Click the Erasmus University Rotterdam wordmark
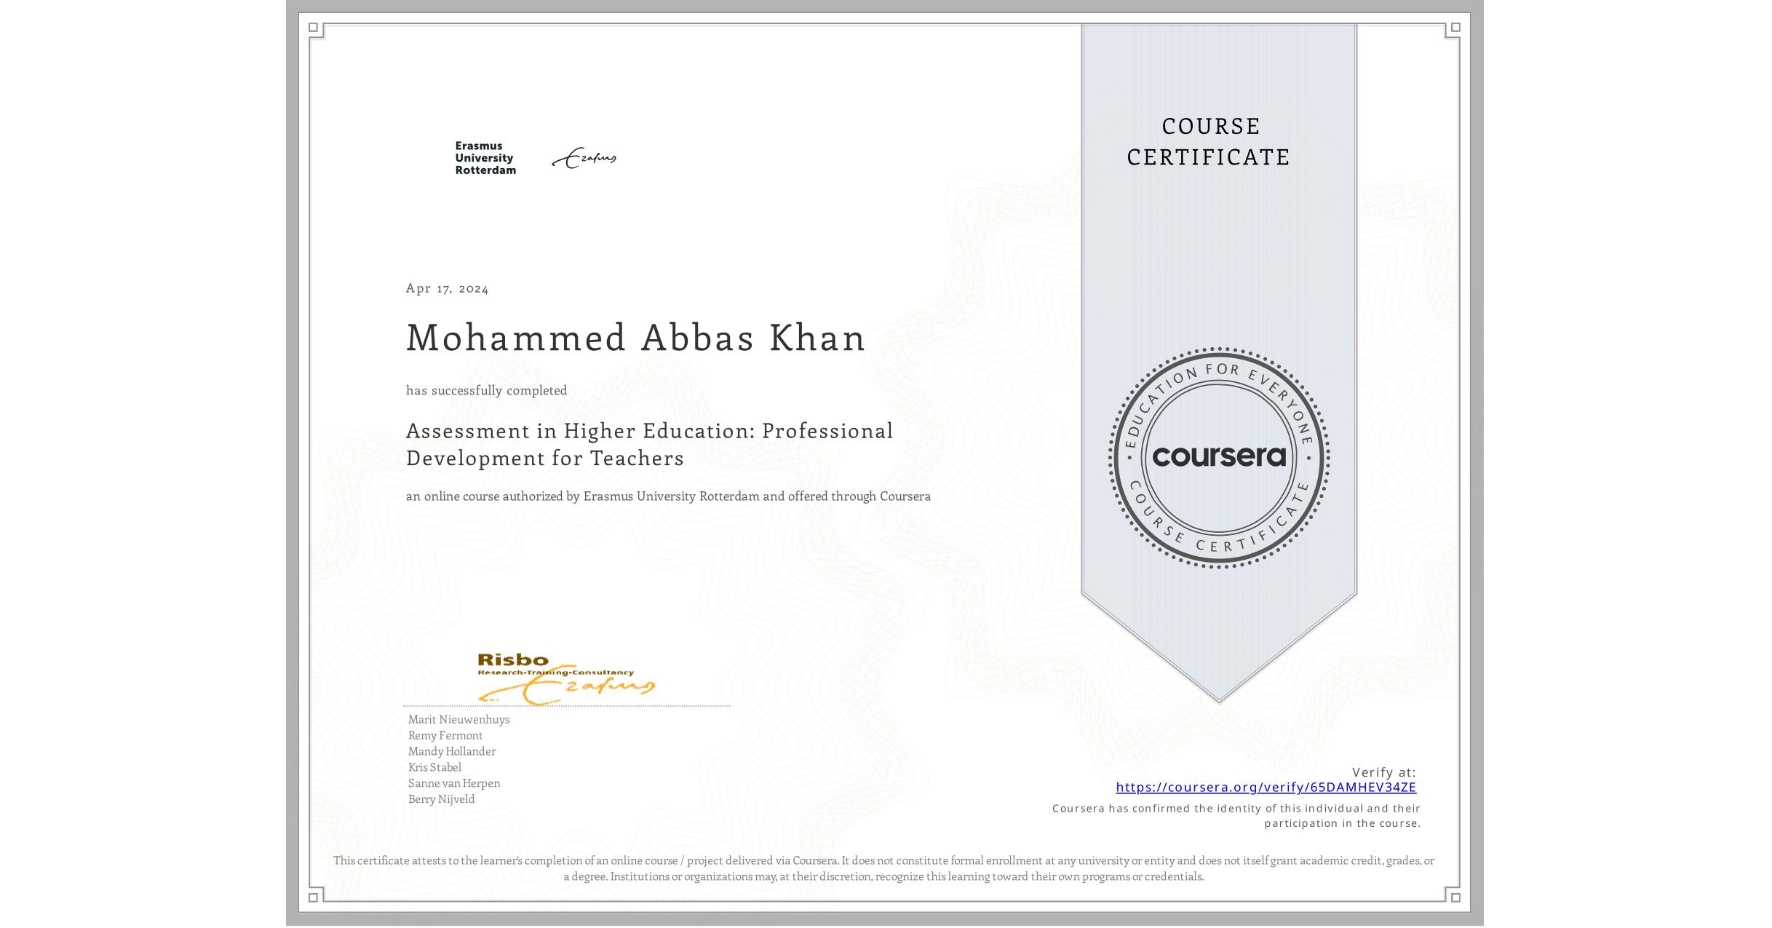1772x928 pixels. point(485,158)
